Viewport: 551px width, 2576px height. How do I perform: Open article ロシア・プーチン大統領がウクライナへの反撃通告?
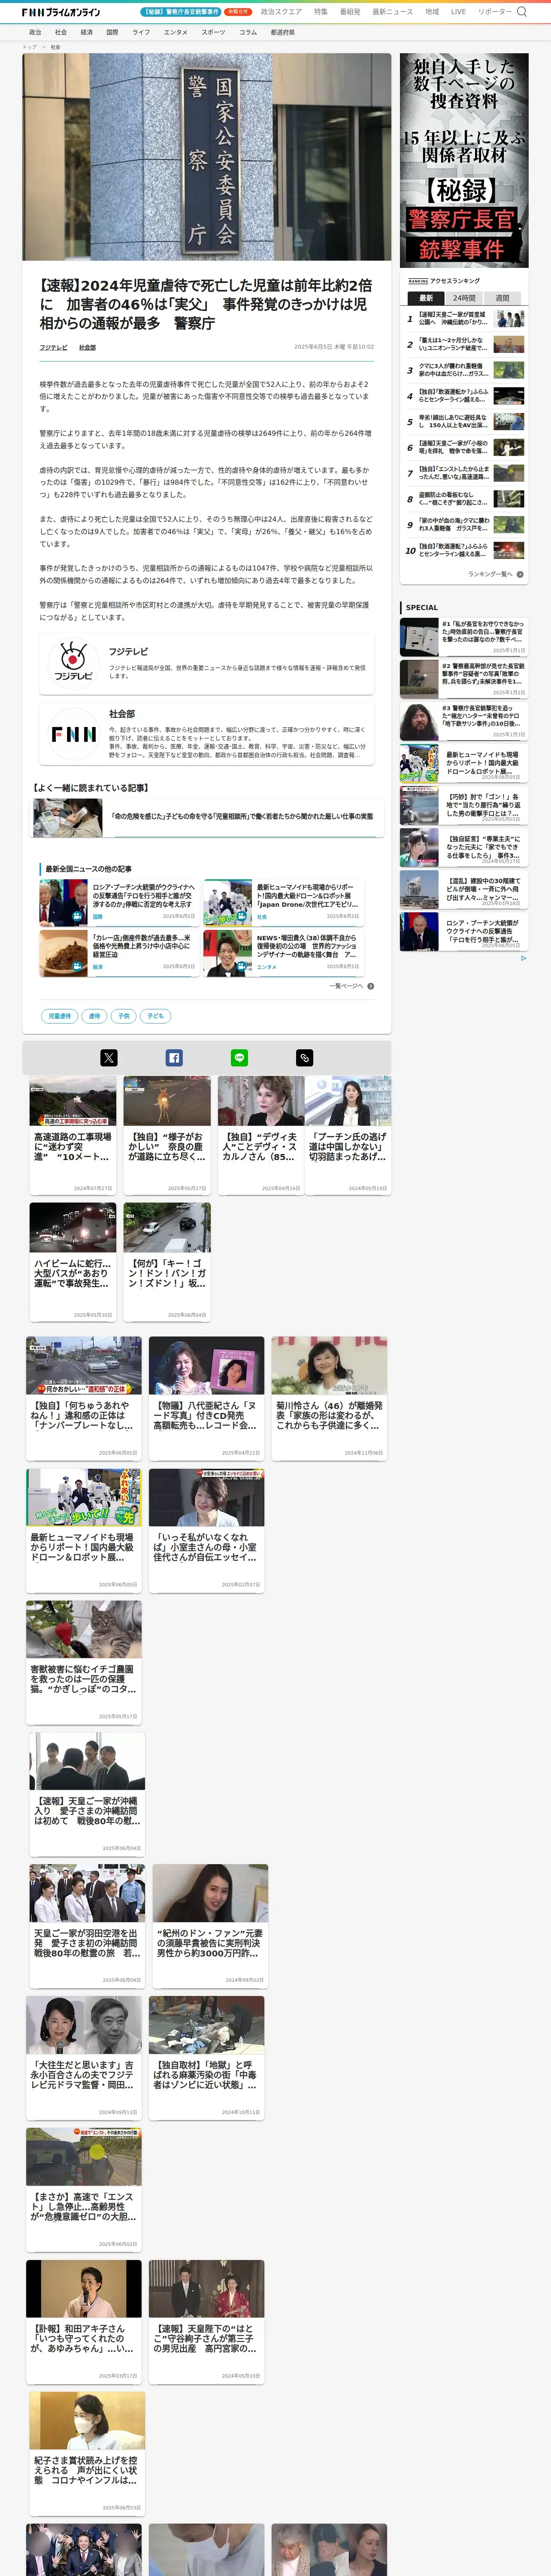tap(118, 902)
